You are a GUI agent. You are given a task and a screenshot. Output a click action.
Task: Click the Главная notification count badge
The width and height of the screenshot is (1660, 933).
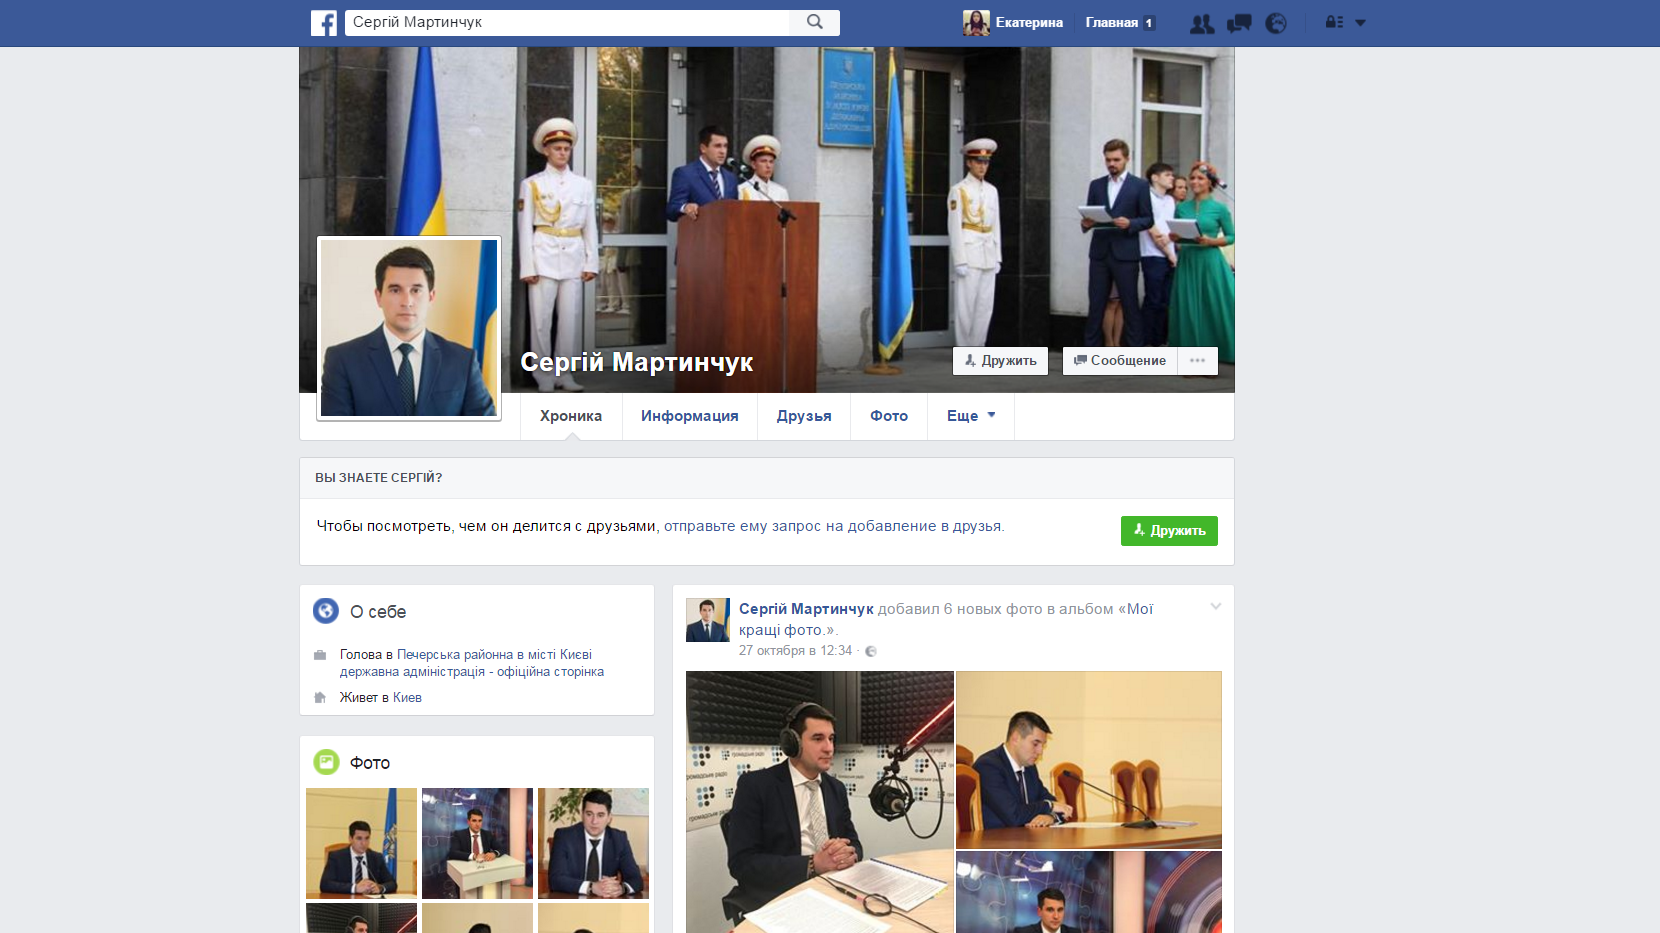tap(1149, 23)
